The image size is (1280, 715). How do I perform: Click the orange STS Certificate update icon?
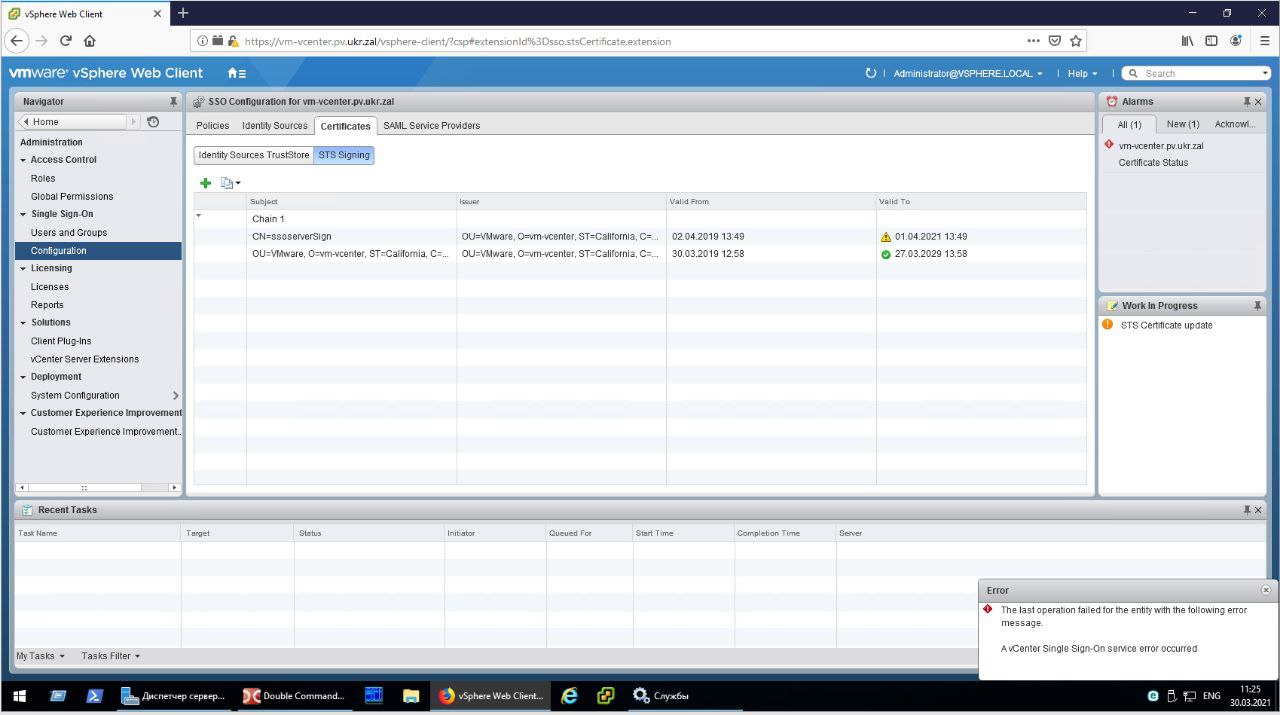point(1108,325)
